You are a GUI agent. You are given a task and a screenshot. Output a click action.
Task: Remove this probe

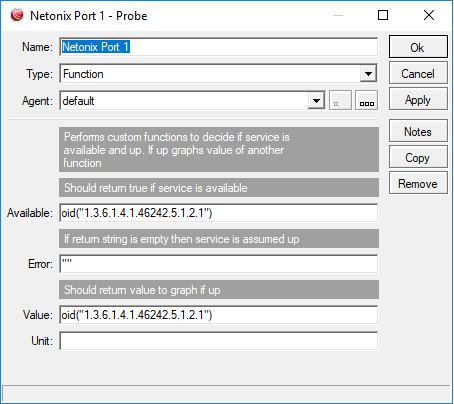point(418,183)
